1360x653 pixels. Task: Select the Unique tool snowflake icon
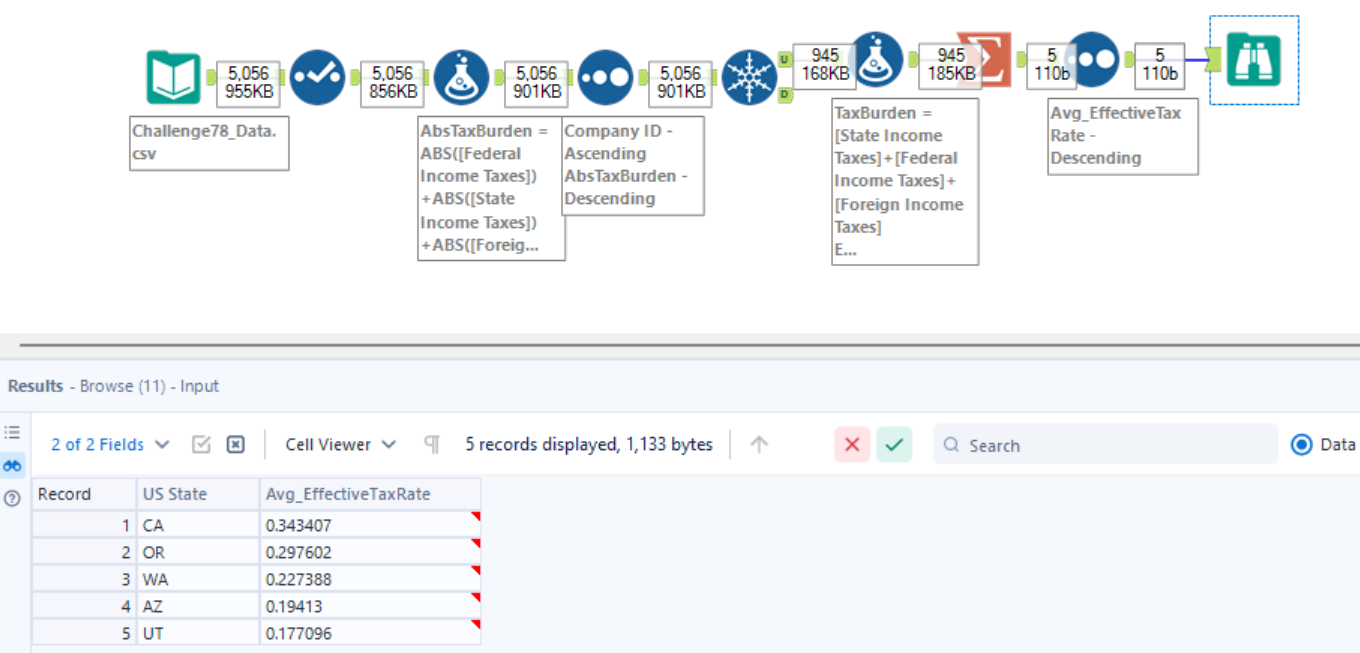pos(749,78)
